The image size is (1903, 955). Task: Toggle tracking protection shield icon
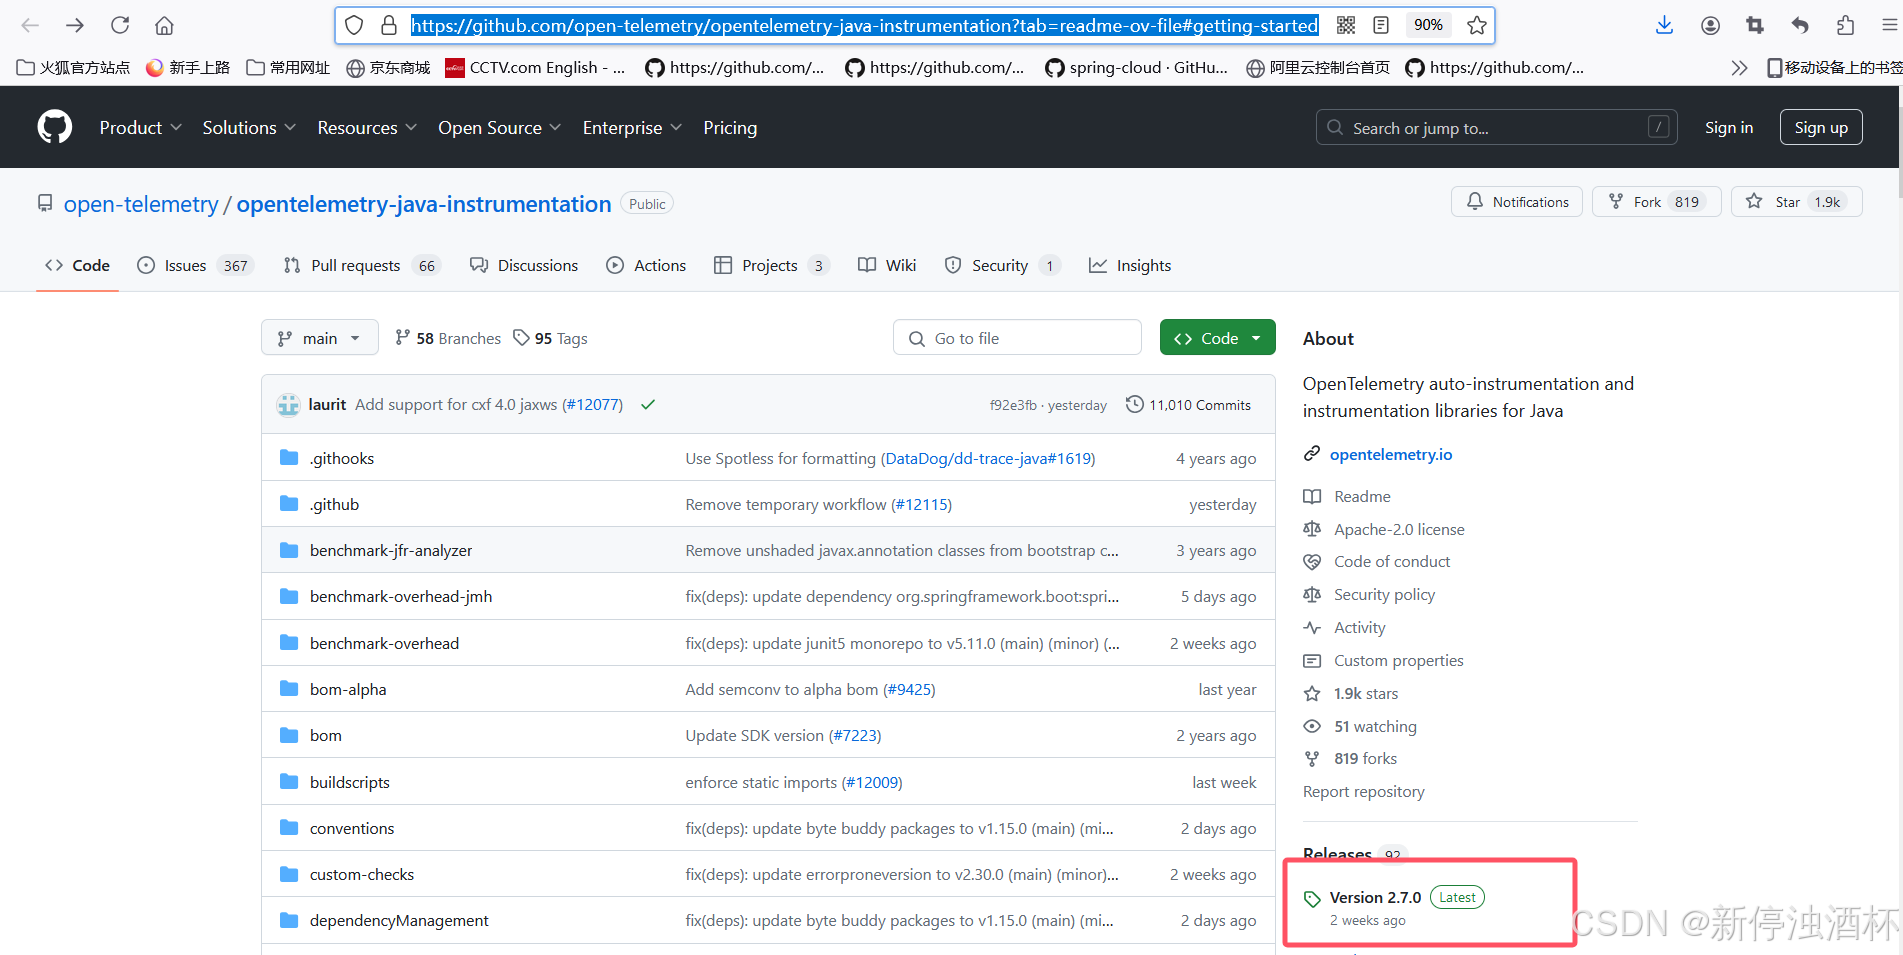click(353, 25)
